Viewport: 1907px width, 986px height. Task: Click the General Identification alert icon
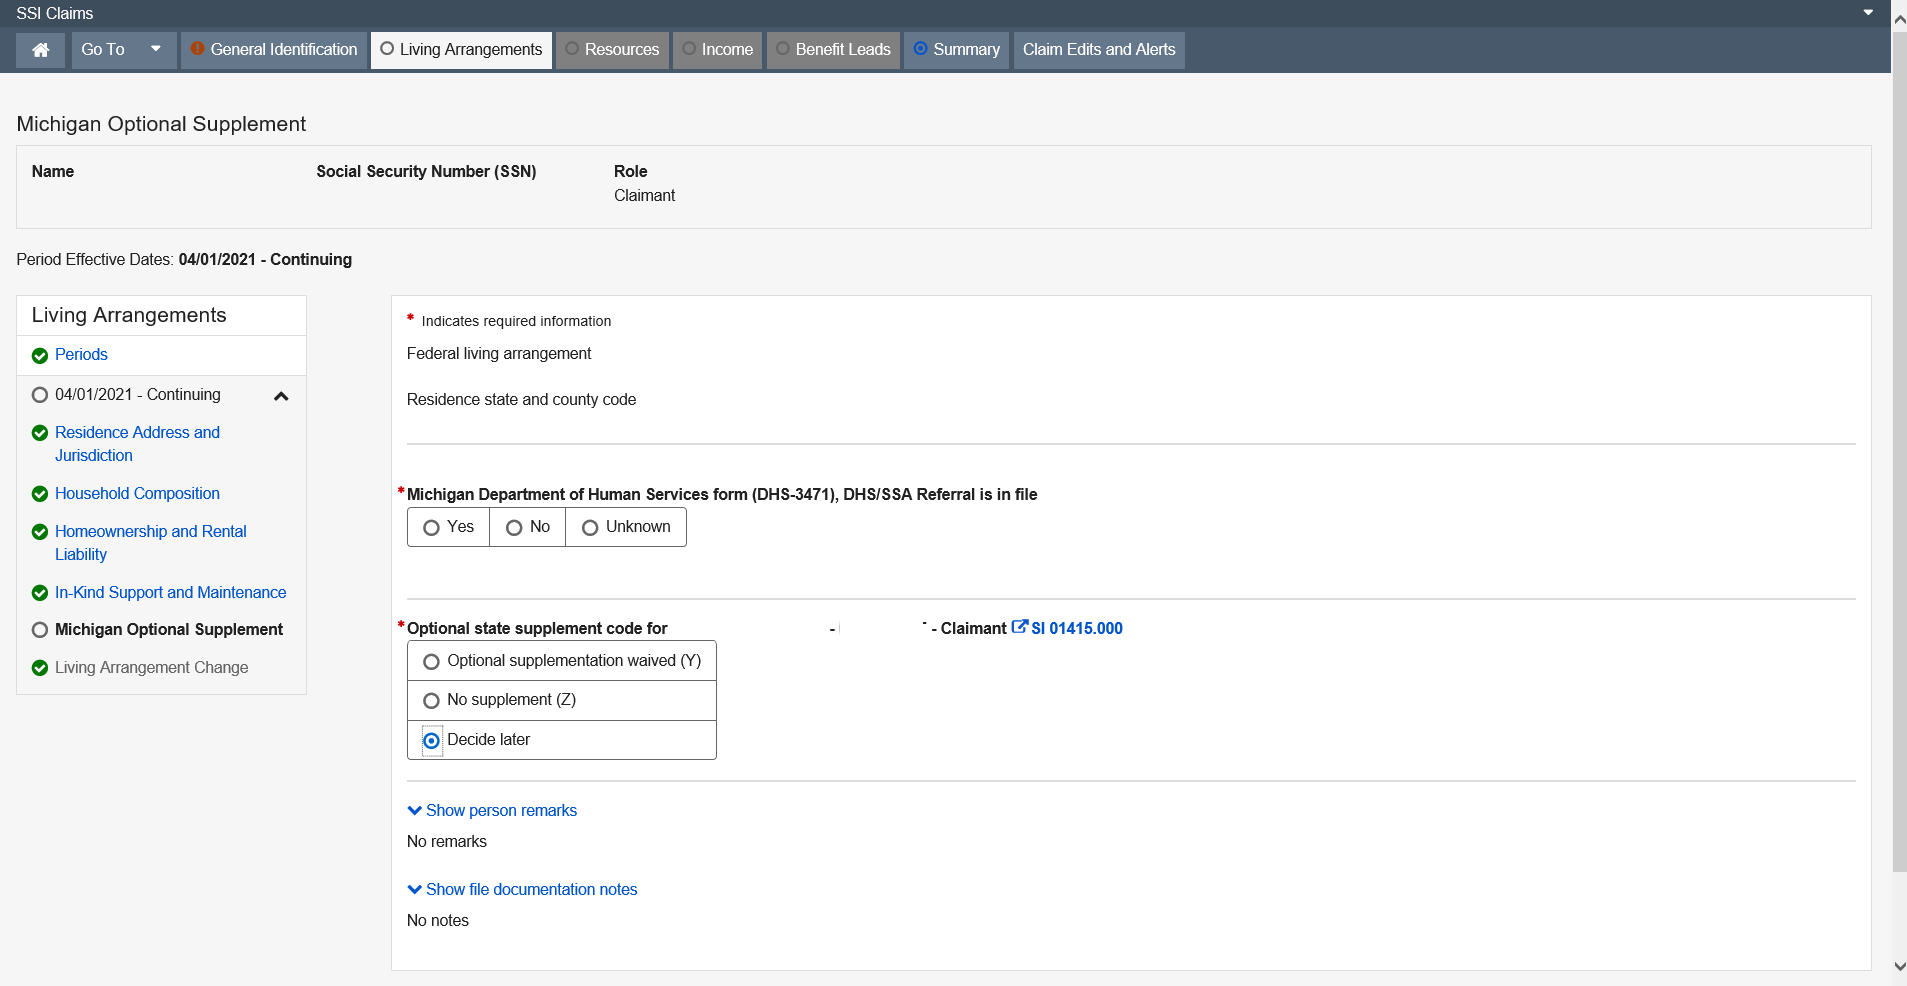(198, 49)
